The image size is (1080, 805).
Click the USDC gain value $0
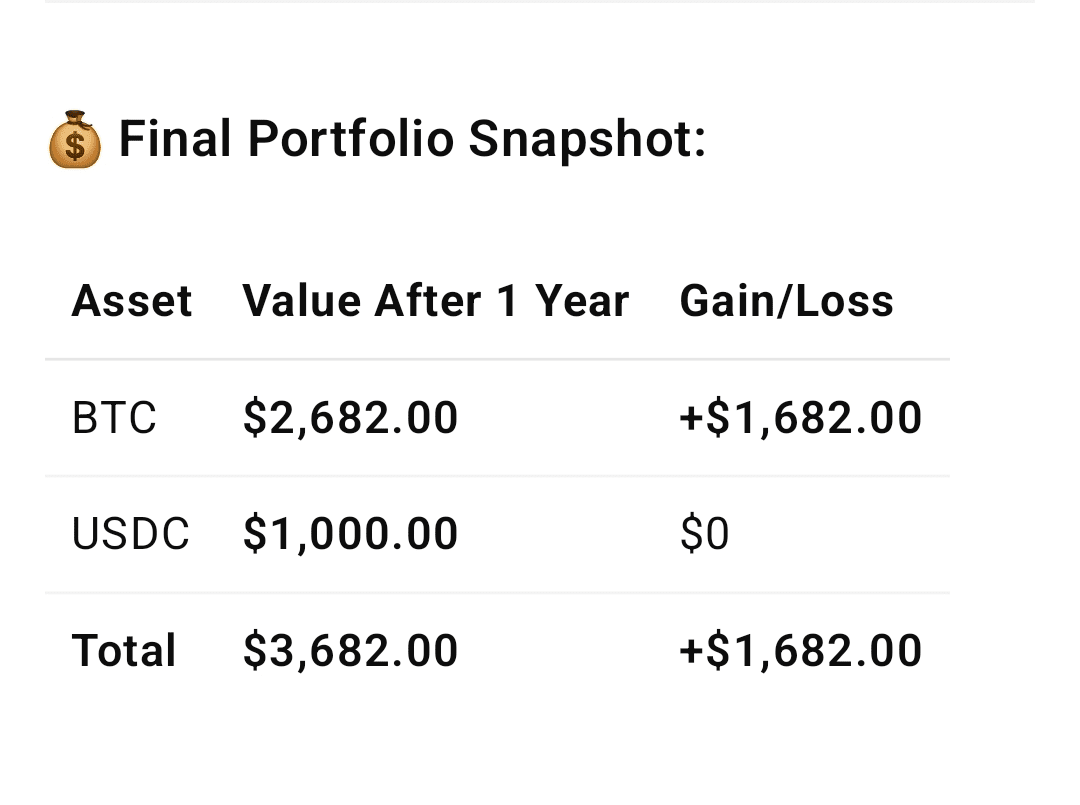704,534
